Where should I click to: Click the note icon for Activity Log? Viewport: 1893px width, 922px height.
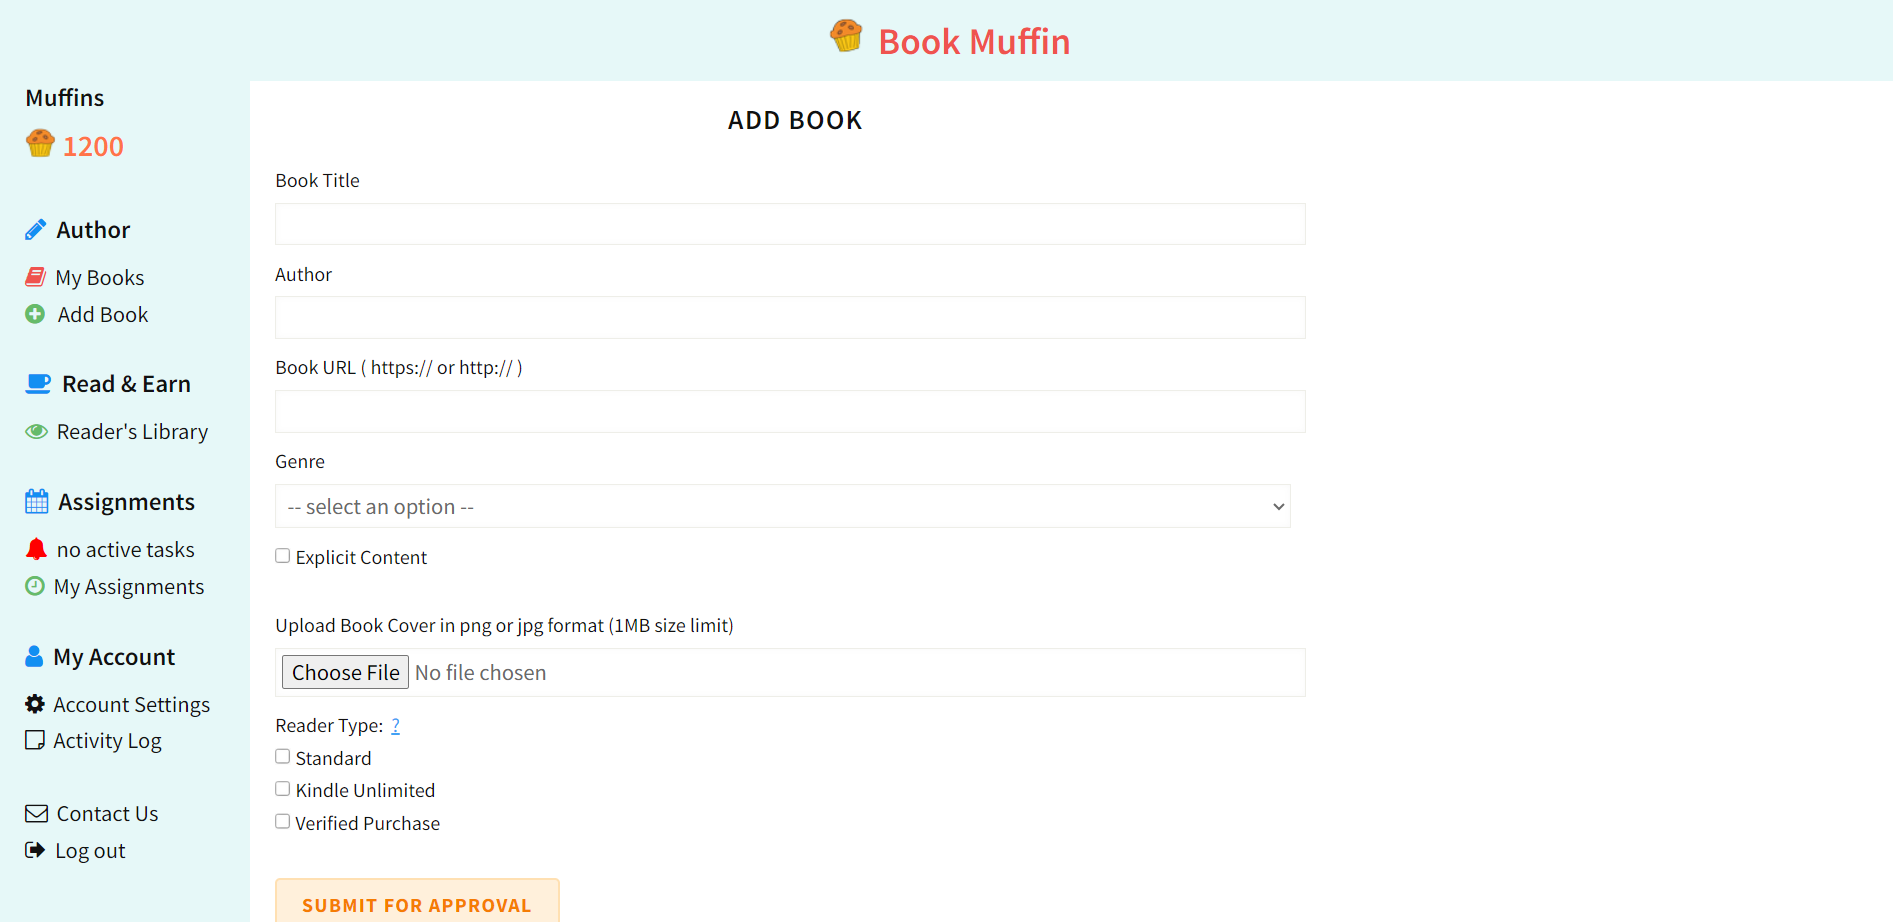35,740
